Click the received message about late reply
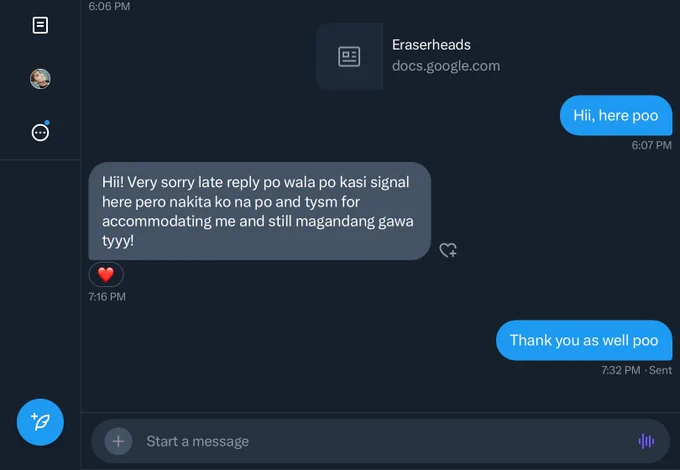 [x=259, y=211]
